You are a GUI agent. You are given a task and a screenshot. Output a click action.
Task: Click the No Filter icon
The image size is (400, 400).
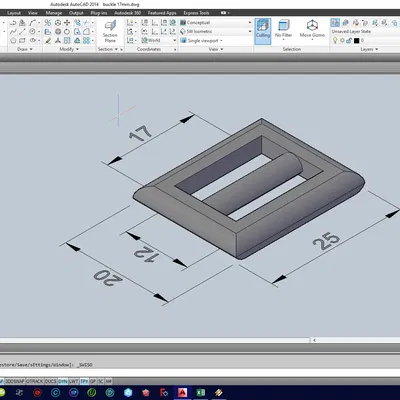(283, 25)
